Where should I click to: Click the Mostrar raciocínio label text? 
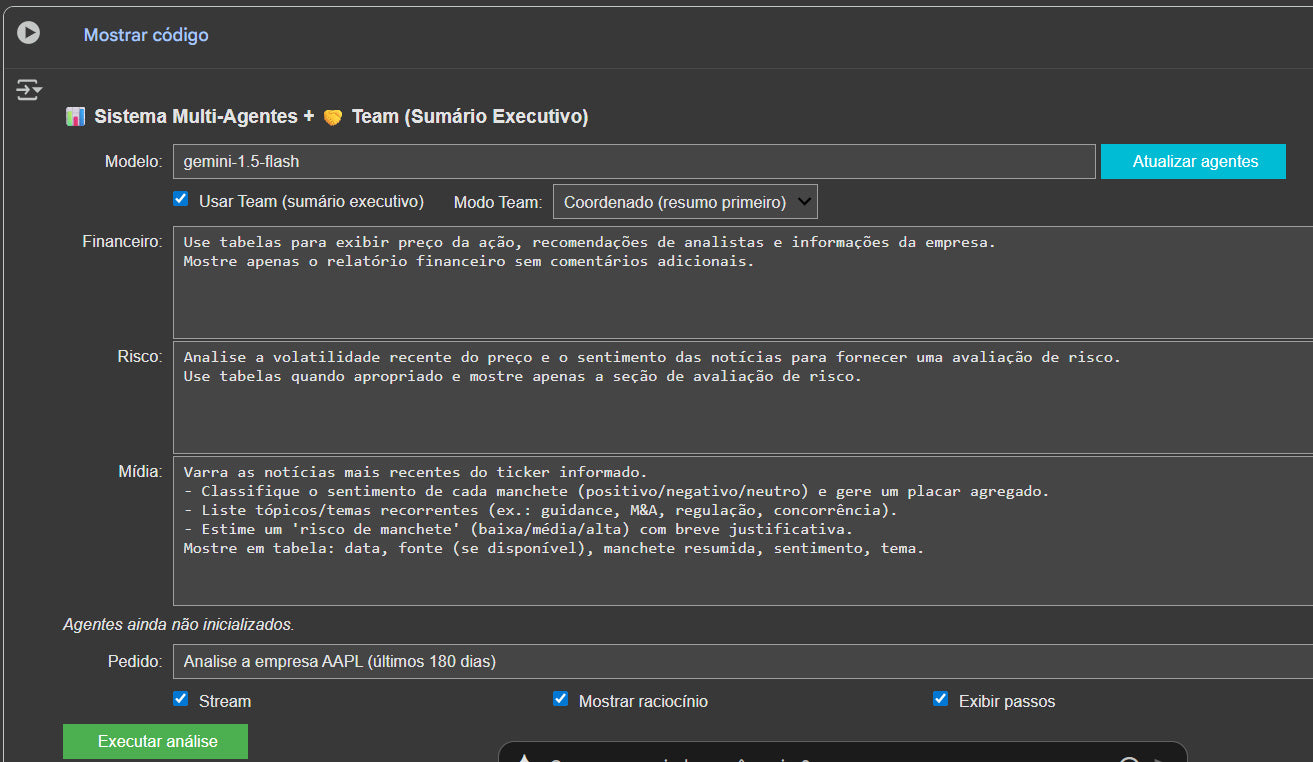click(643, 701)
